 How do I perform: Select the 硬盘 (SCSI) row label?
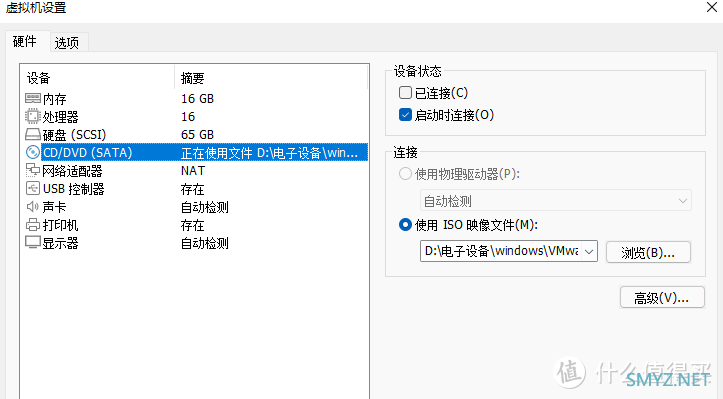pos(74,135)
